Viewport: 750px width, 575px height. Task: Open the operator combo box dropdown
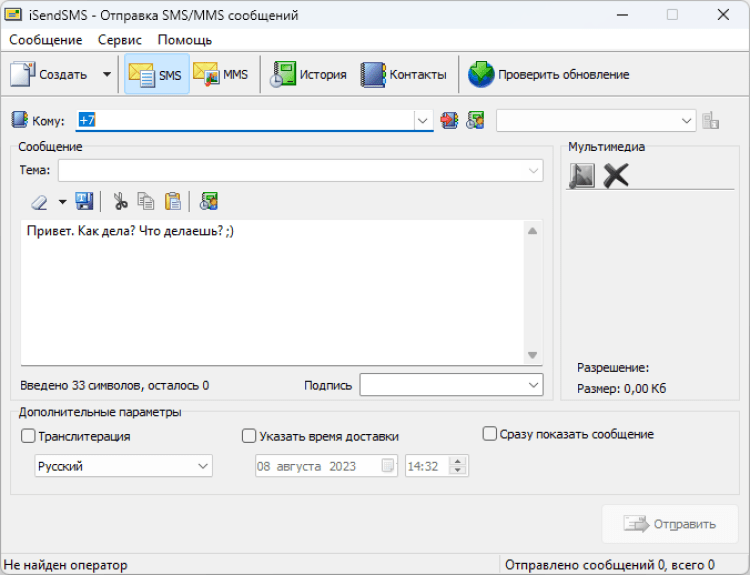pyautogui.click(x=686, y=121)
